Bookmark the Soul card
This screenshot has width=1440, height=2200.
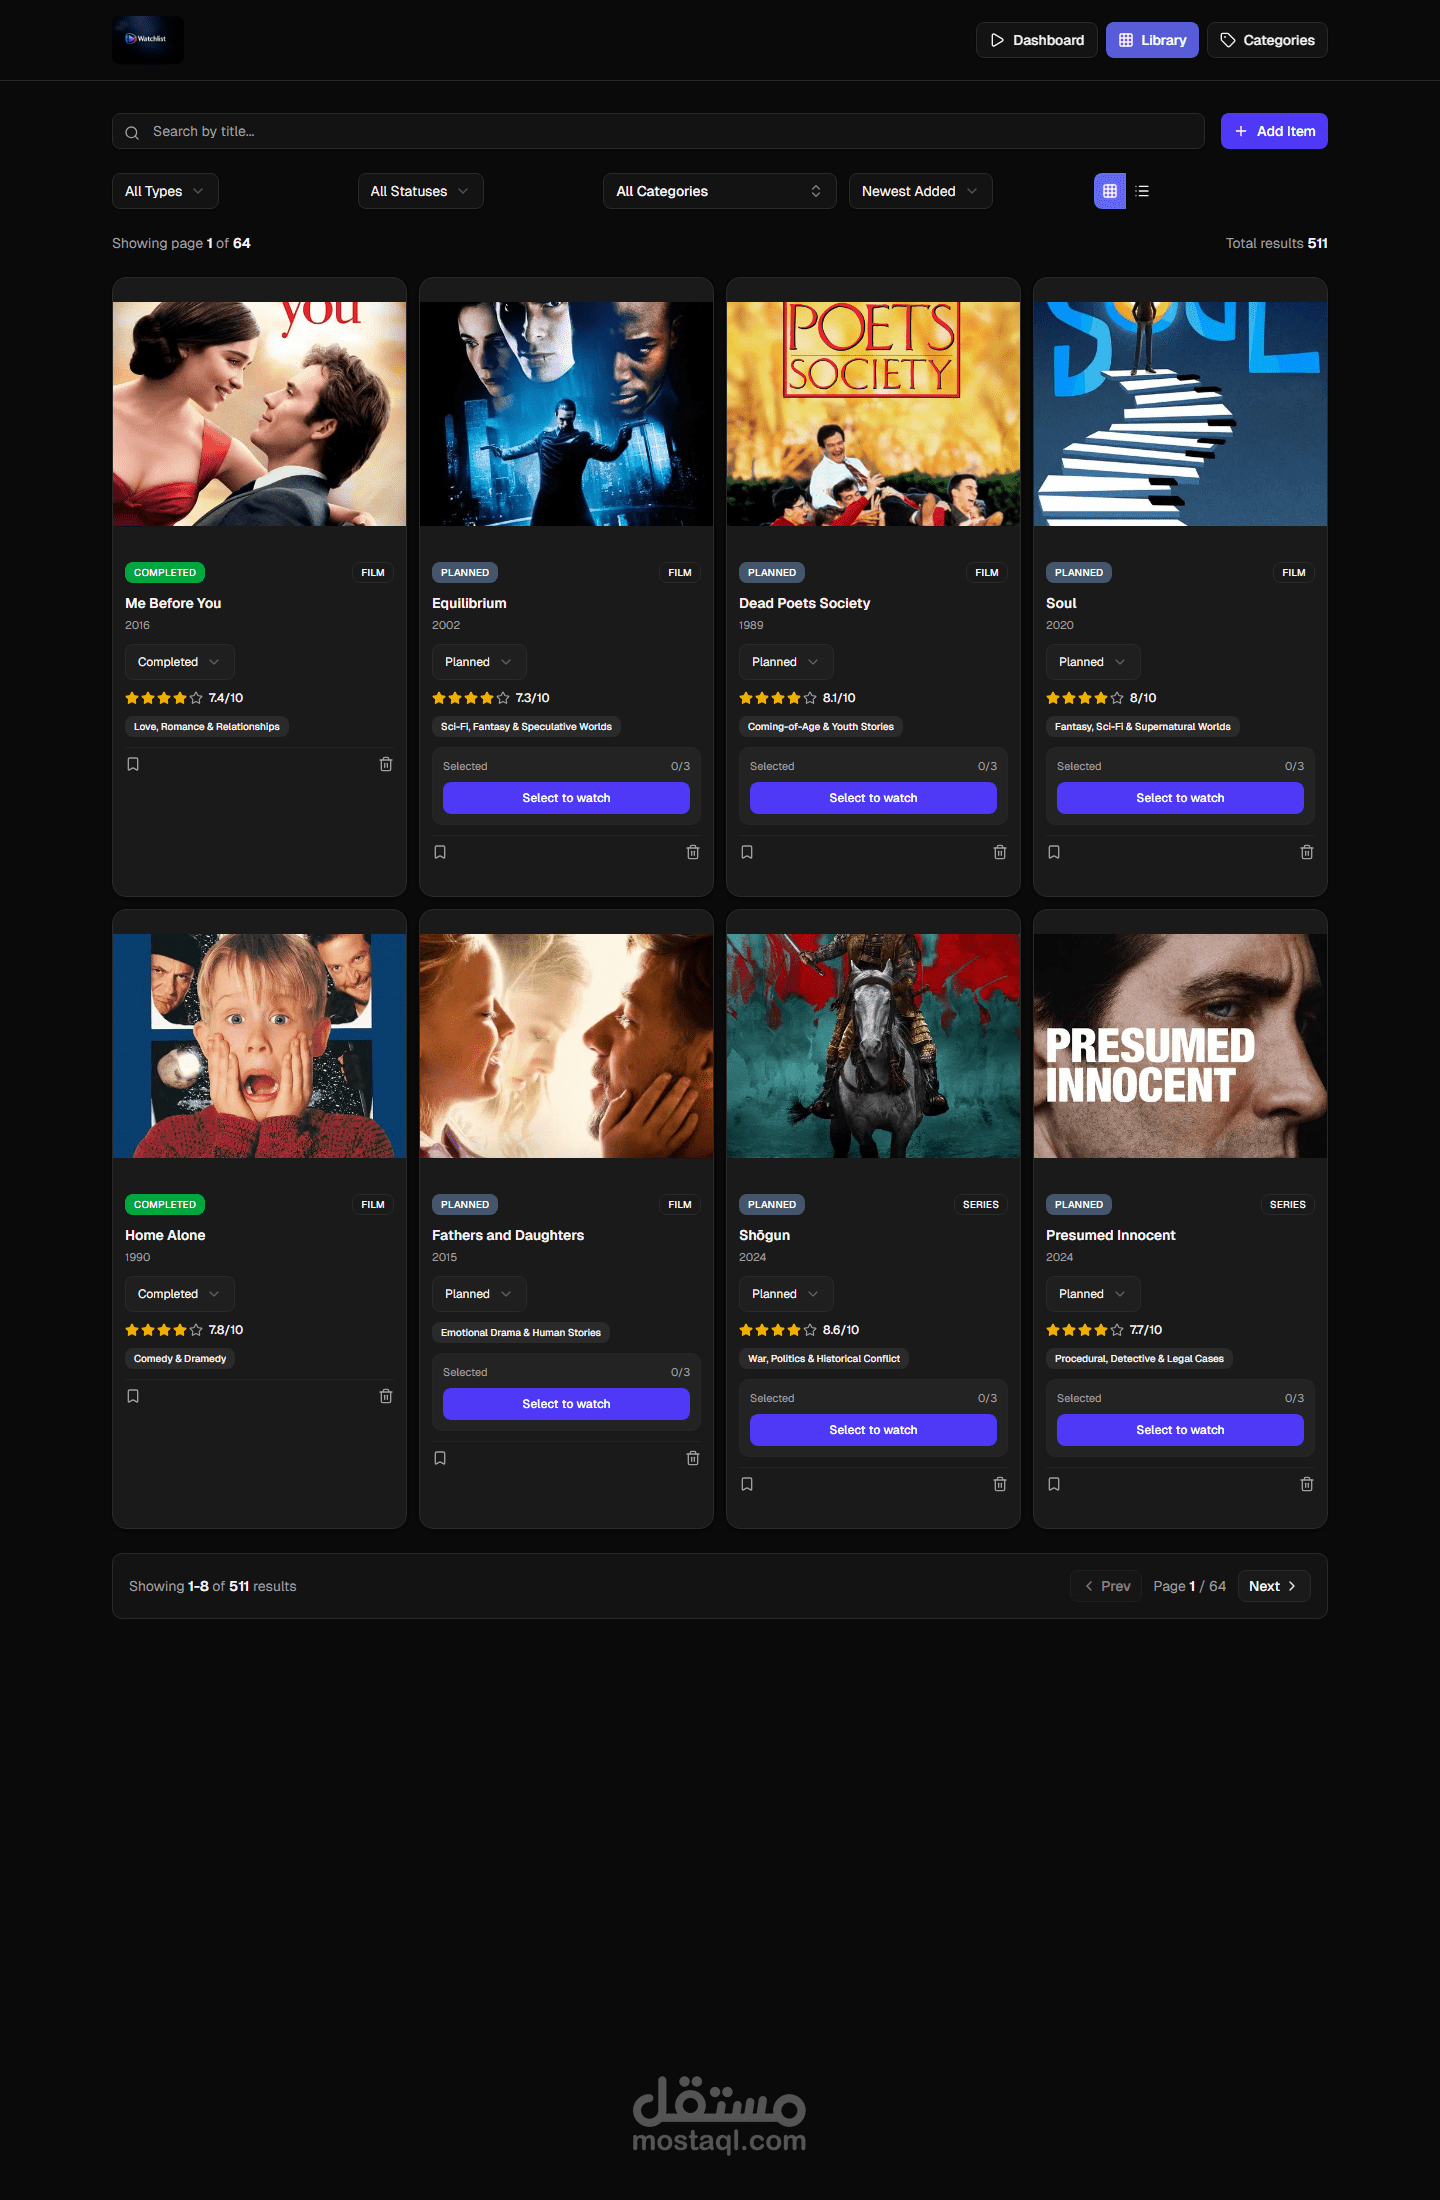tap(1054, 852)
